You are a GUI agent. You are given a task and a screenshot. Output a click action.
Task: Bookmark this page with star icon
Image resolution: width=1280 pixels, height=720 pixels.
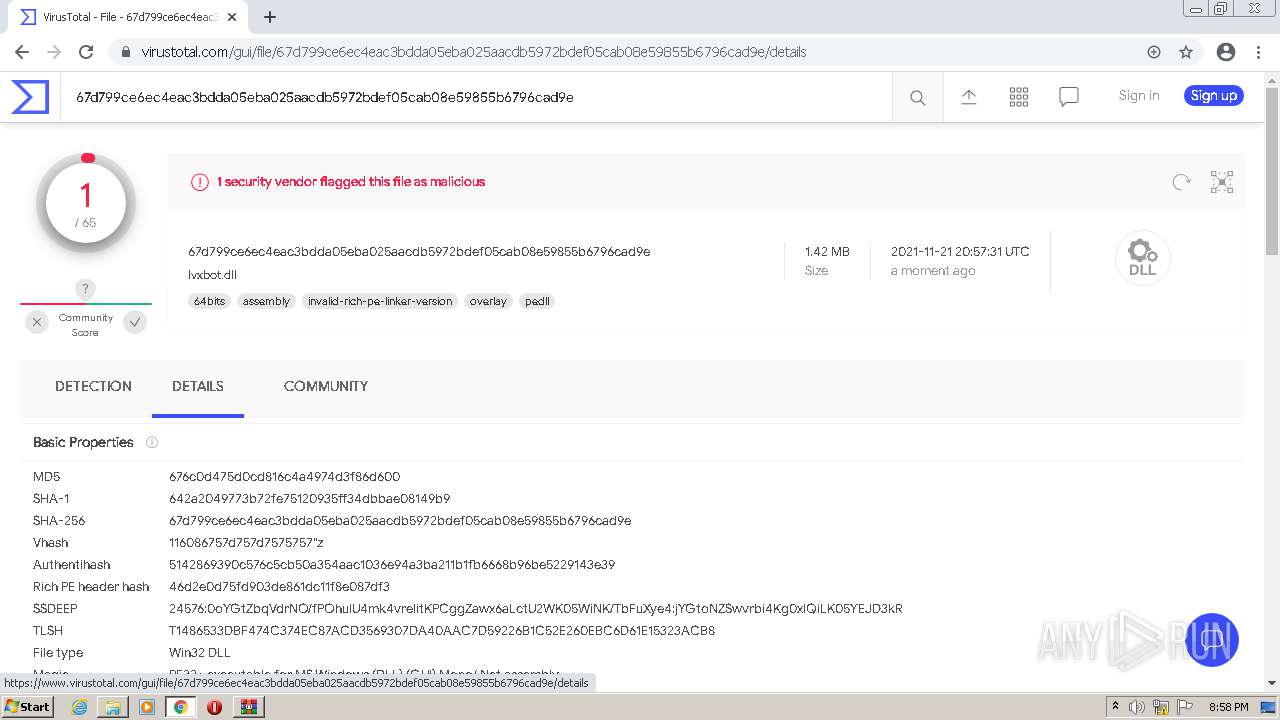tap(1186, 52)
